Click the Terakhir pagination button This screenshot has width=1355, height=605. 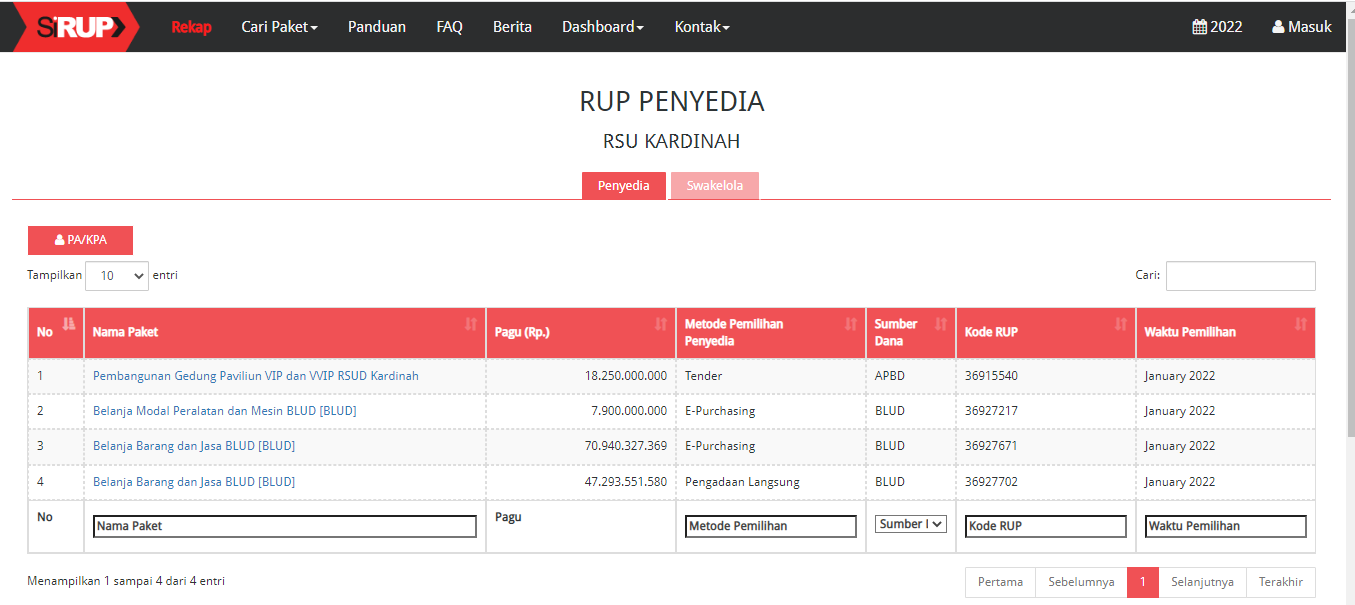click(1281, 582)
